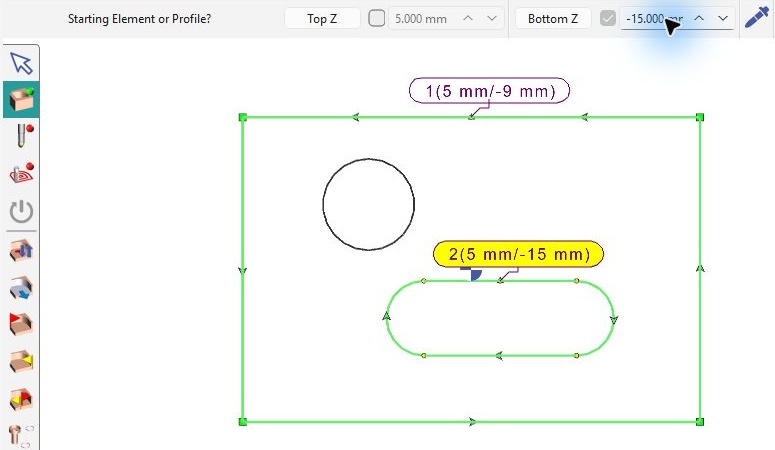Click the eyedropper pick icon
The height and width of the screenshot is (450, 775).
757,18
